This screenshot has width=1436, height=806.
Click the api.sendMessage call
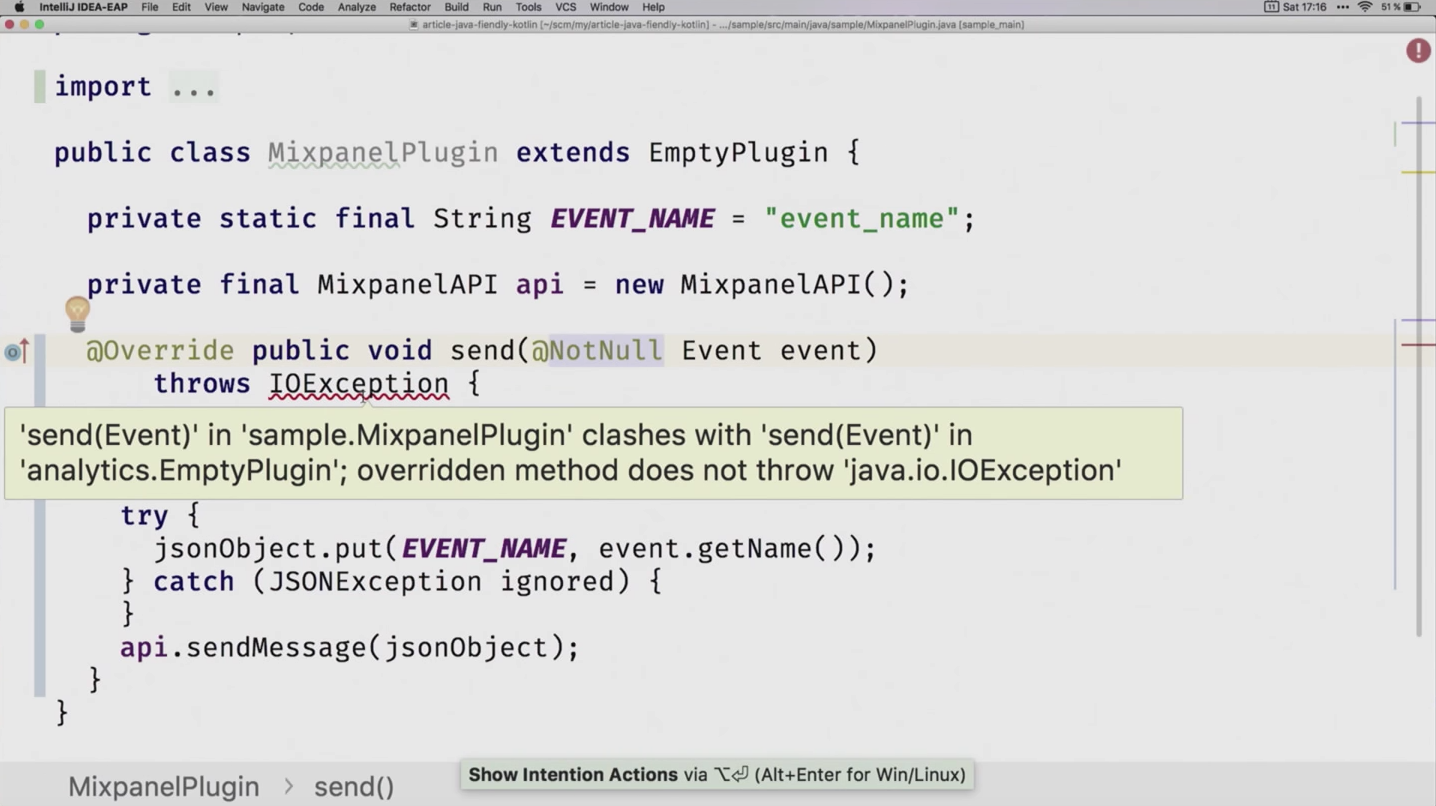(x=242, y=648)
